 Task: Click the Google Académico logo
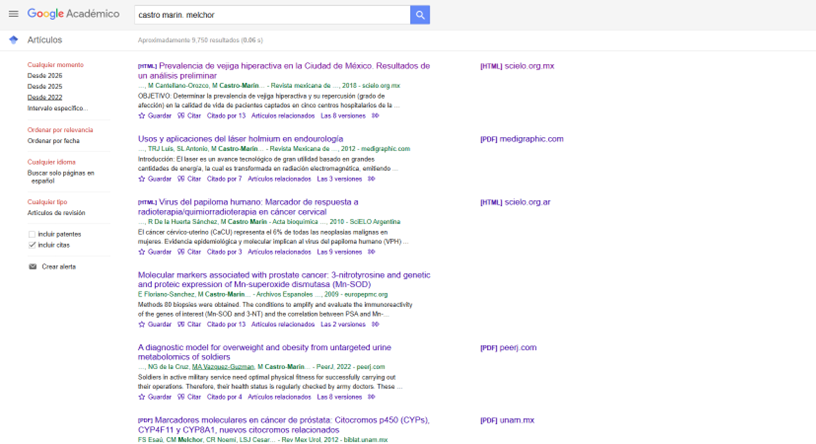(73, 14)
